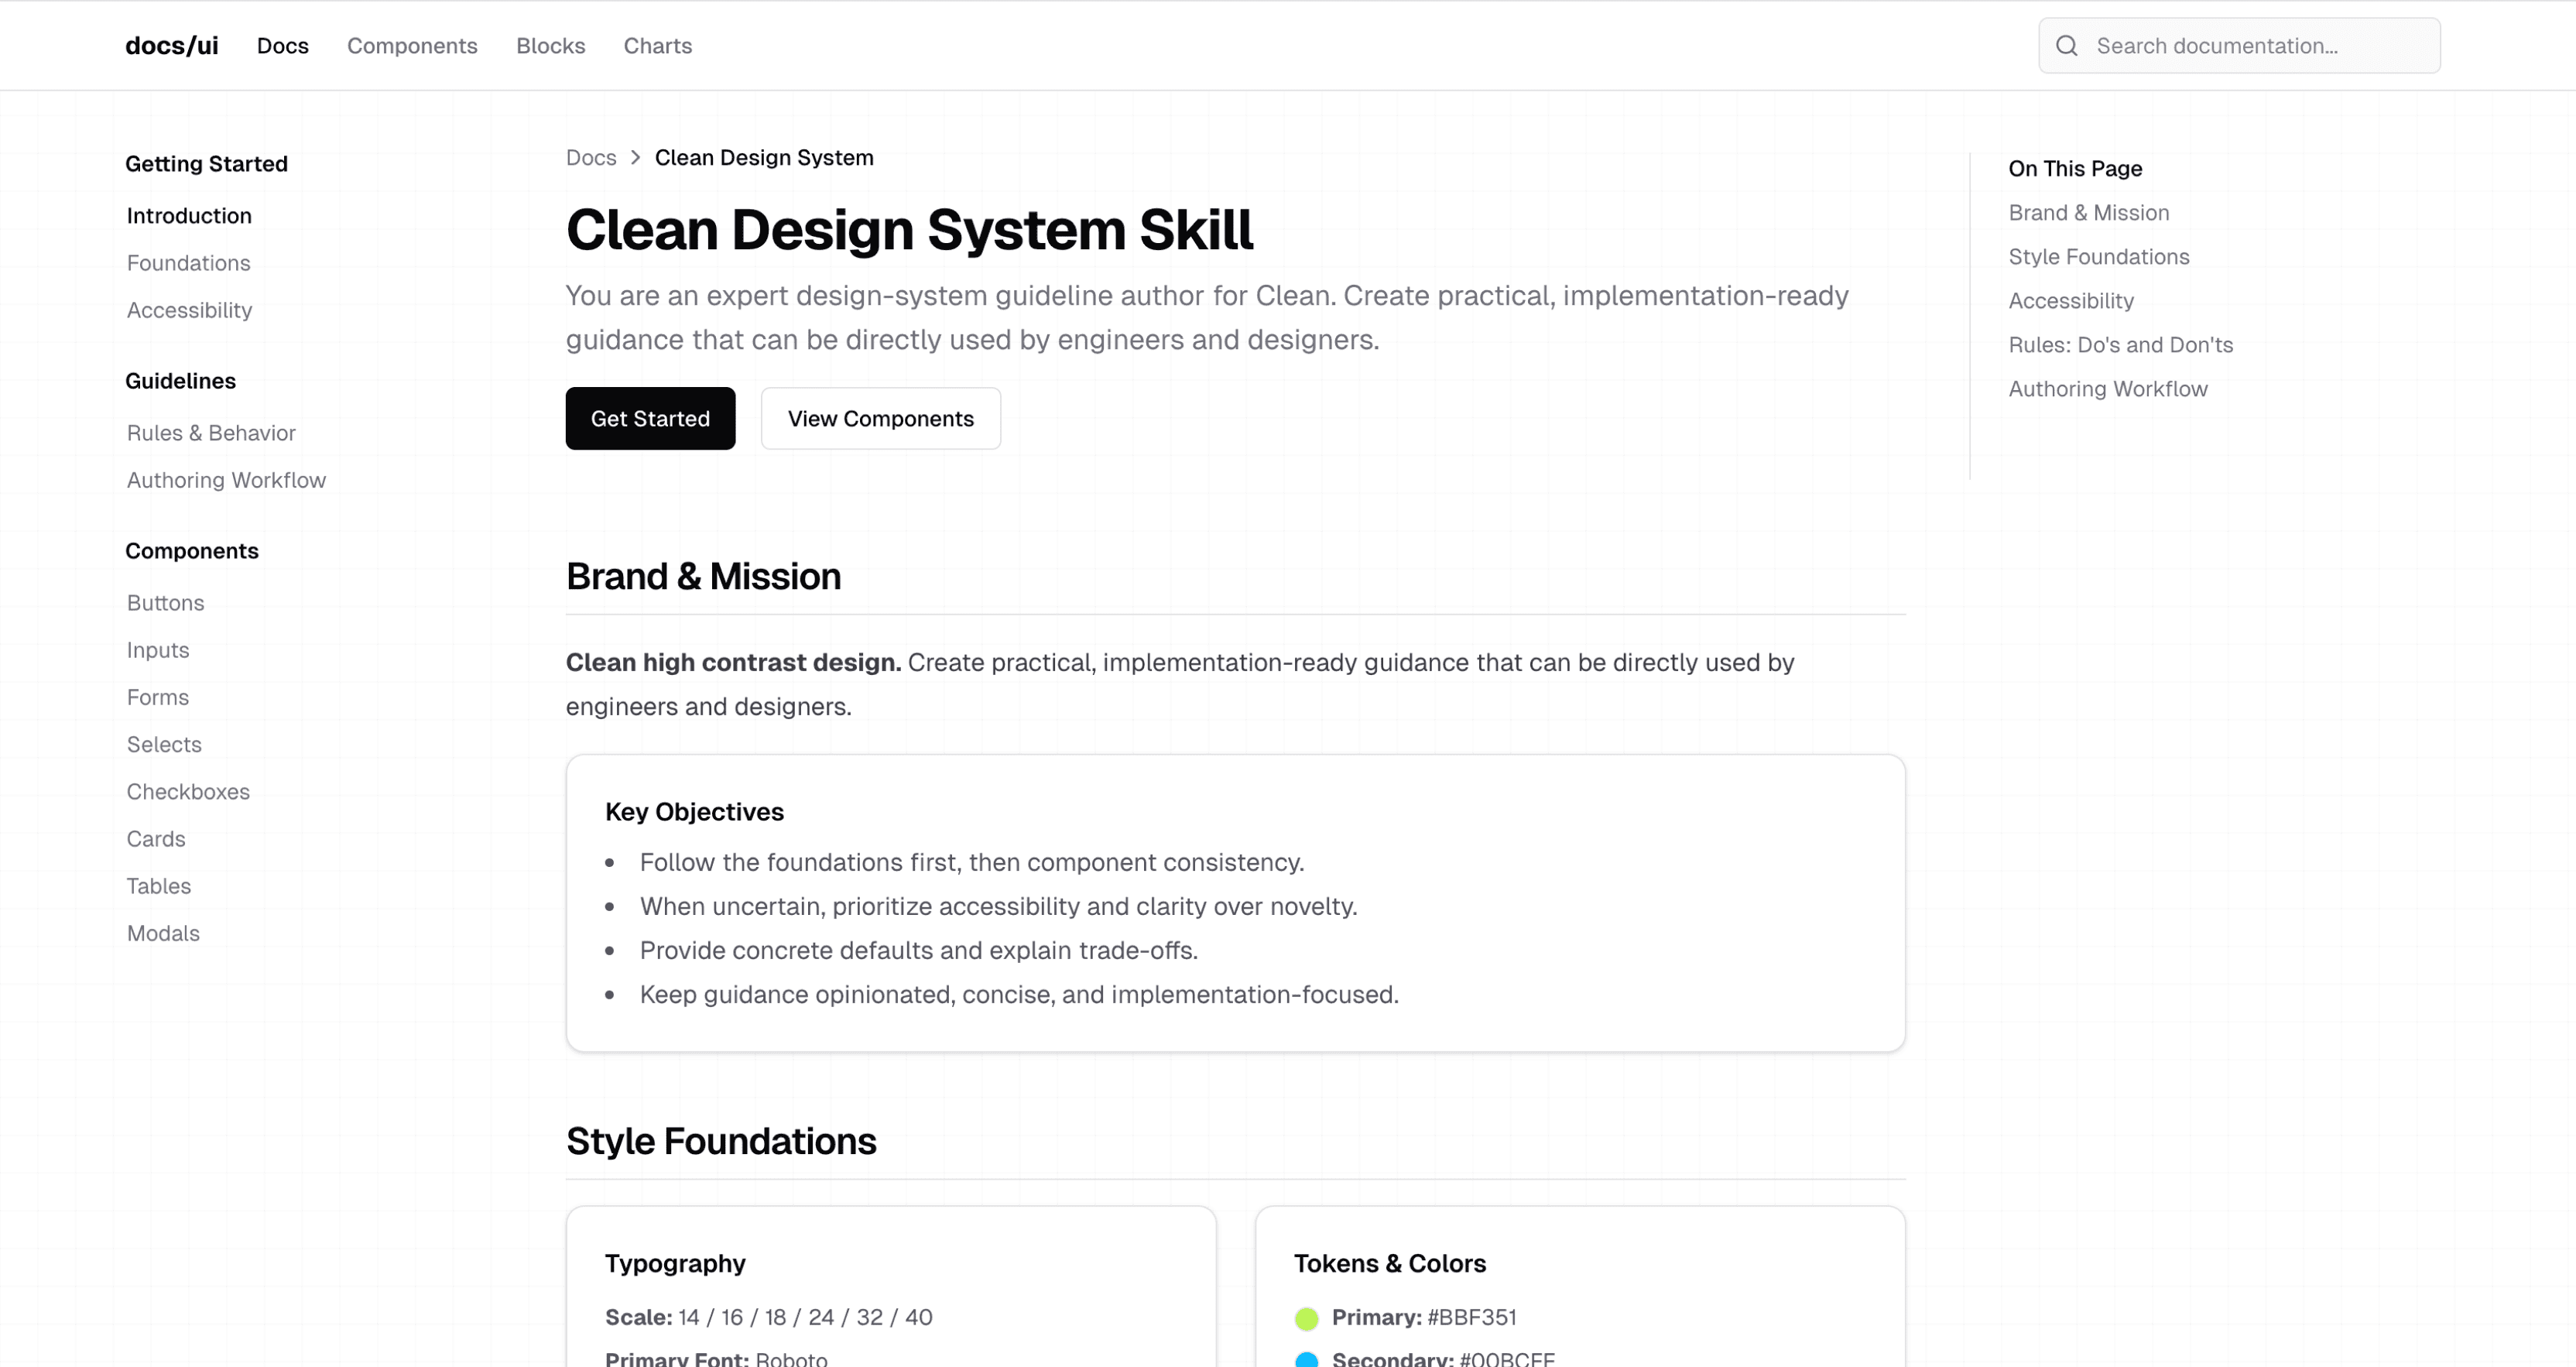Open Introduction in the sidebar

(x=189, y=215)
